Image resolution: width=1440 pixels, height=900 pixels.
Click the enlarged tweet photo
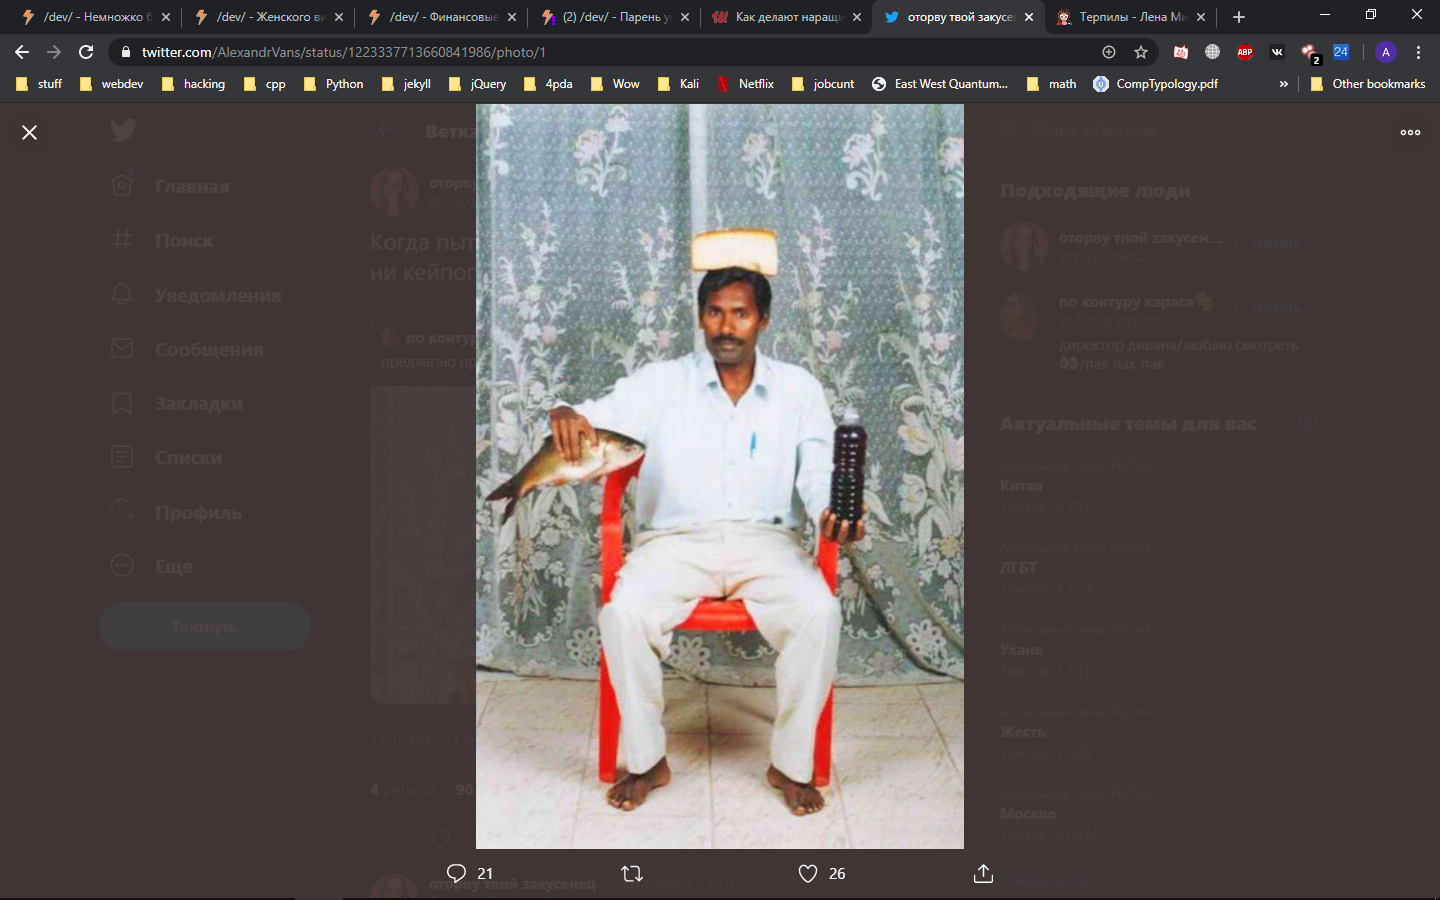click(720, 476)
